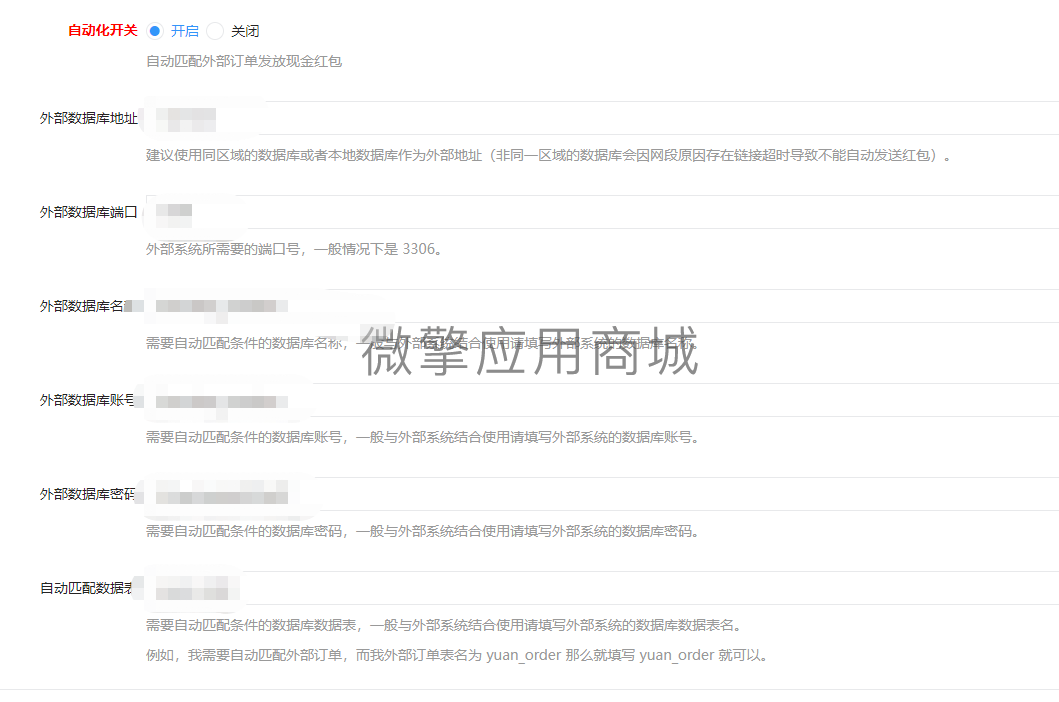Focus the 外部数据库账号 input field
1059x702 pixels.
[602, 400]
